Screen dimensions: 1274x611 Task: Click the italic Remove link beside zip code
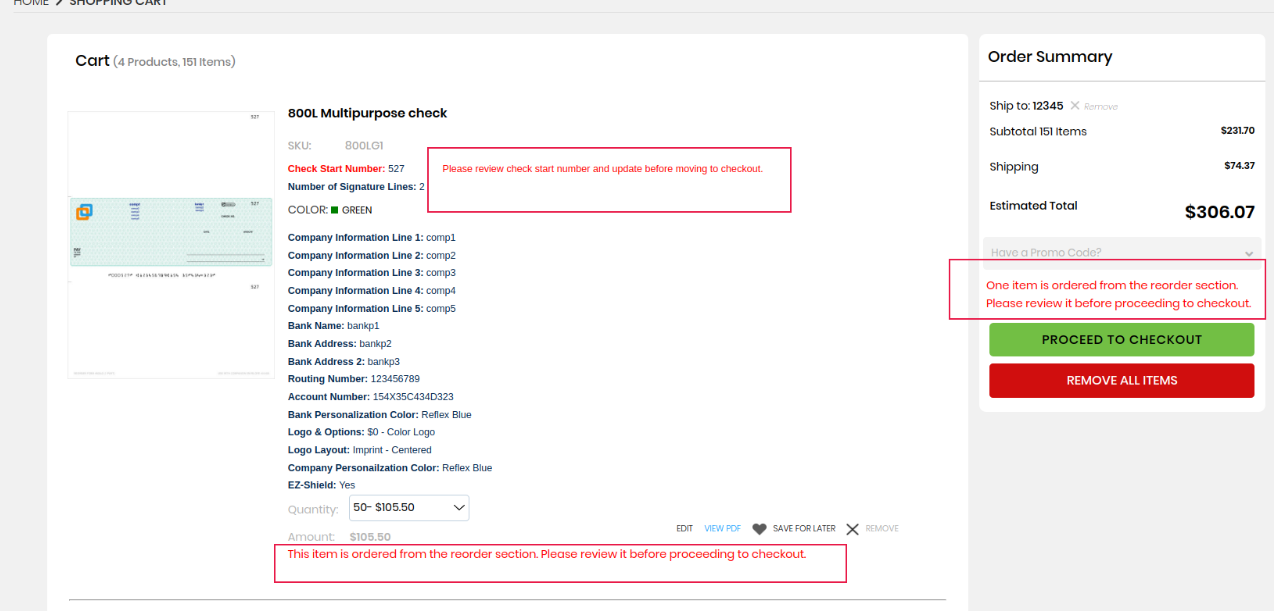(1101, 107)
